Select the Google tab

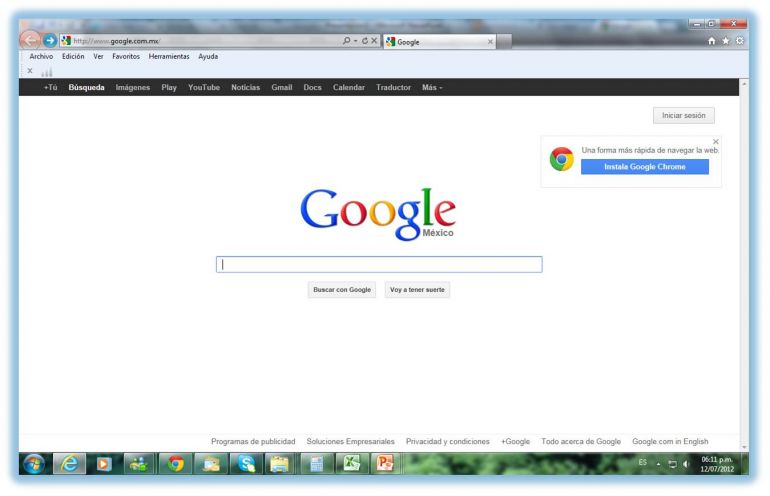pos(440,42)
